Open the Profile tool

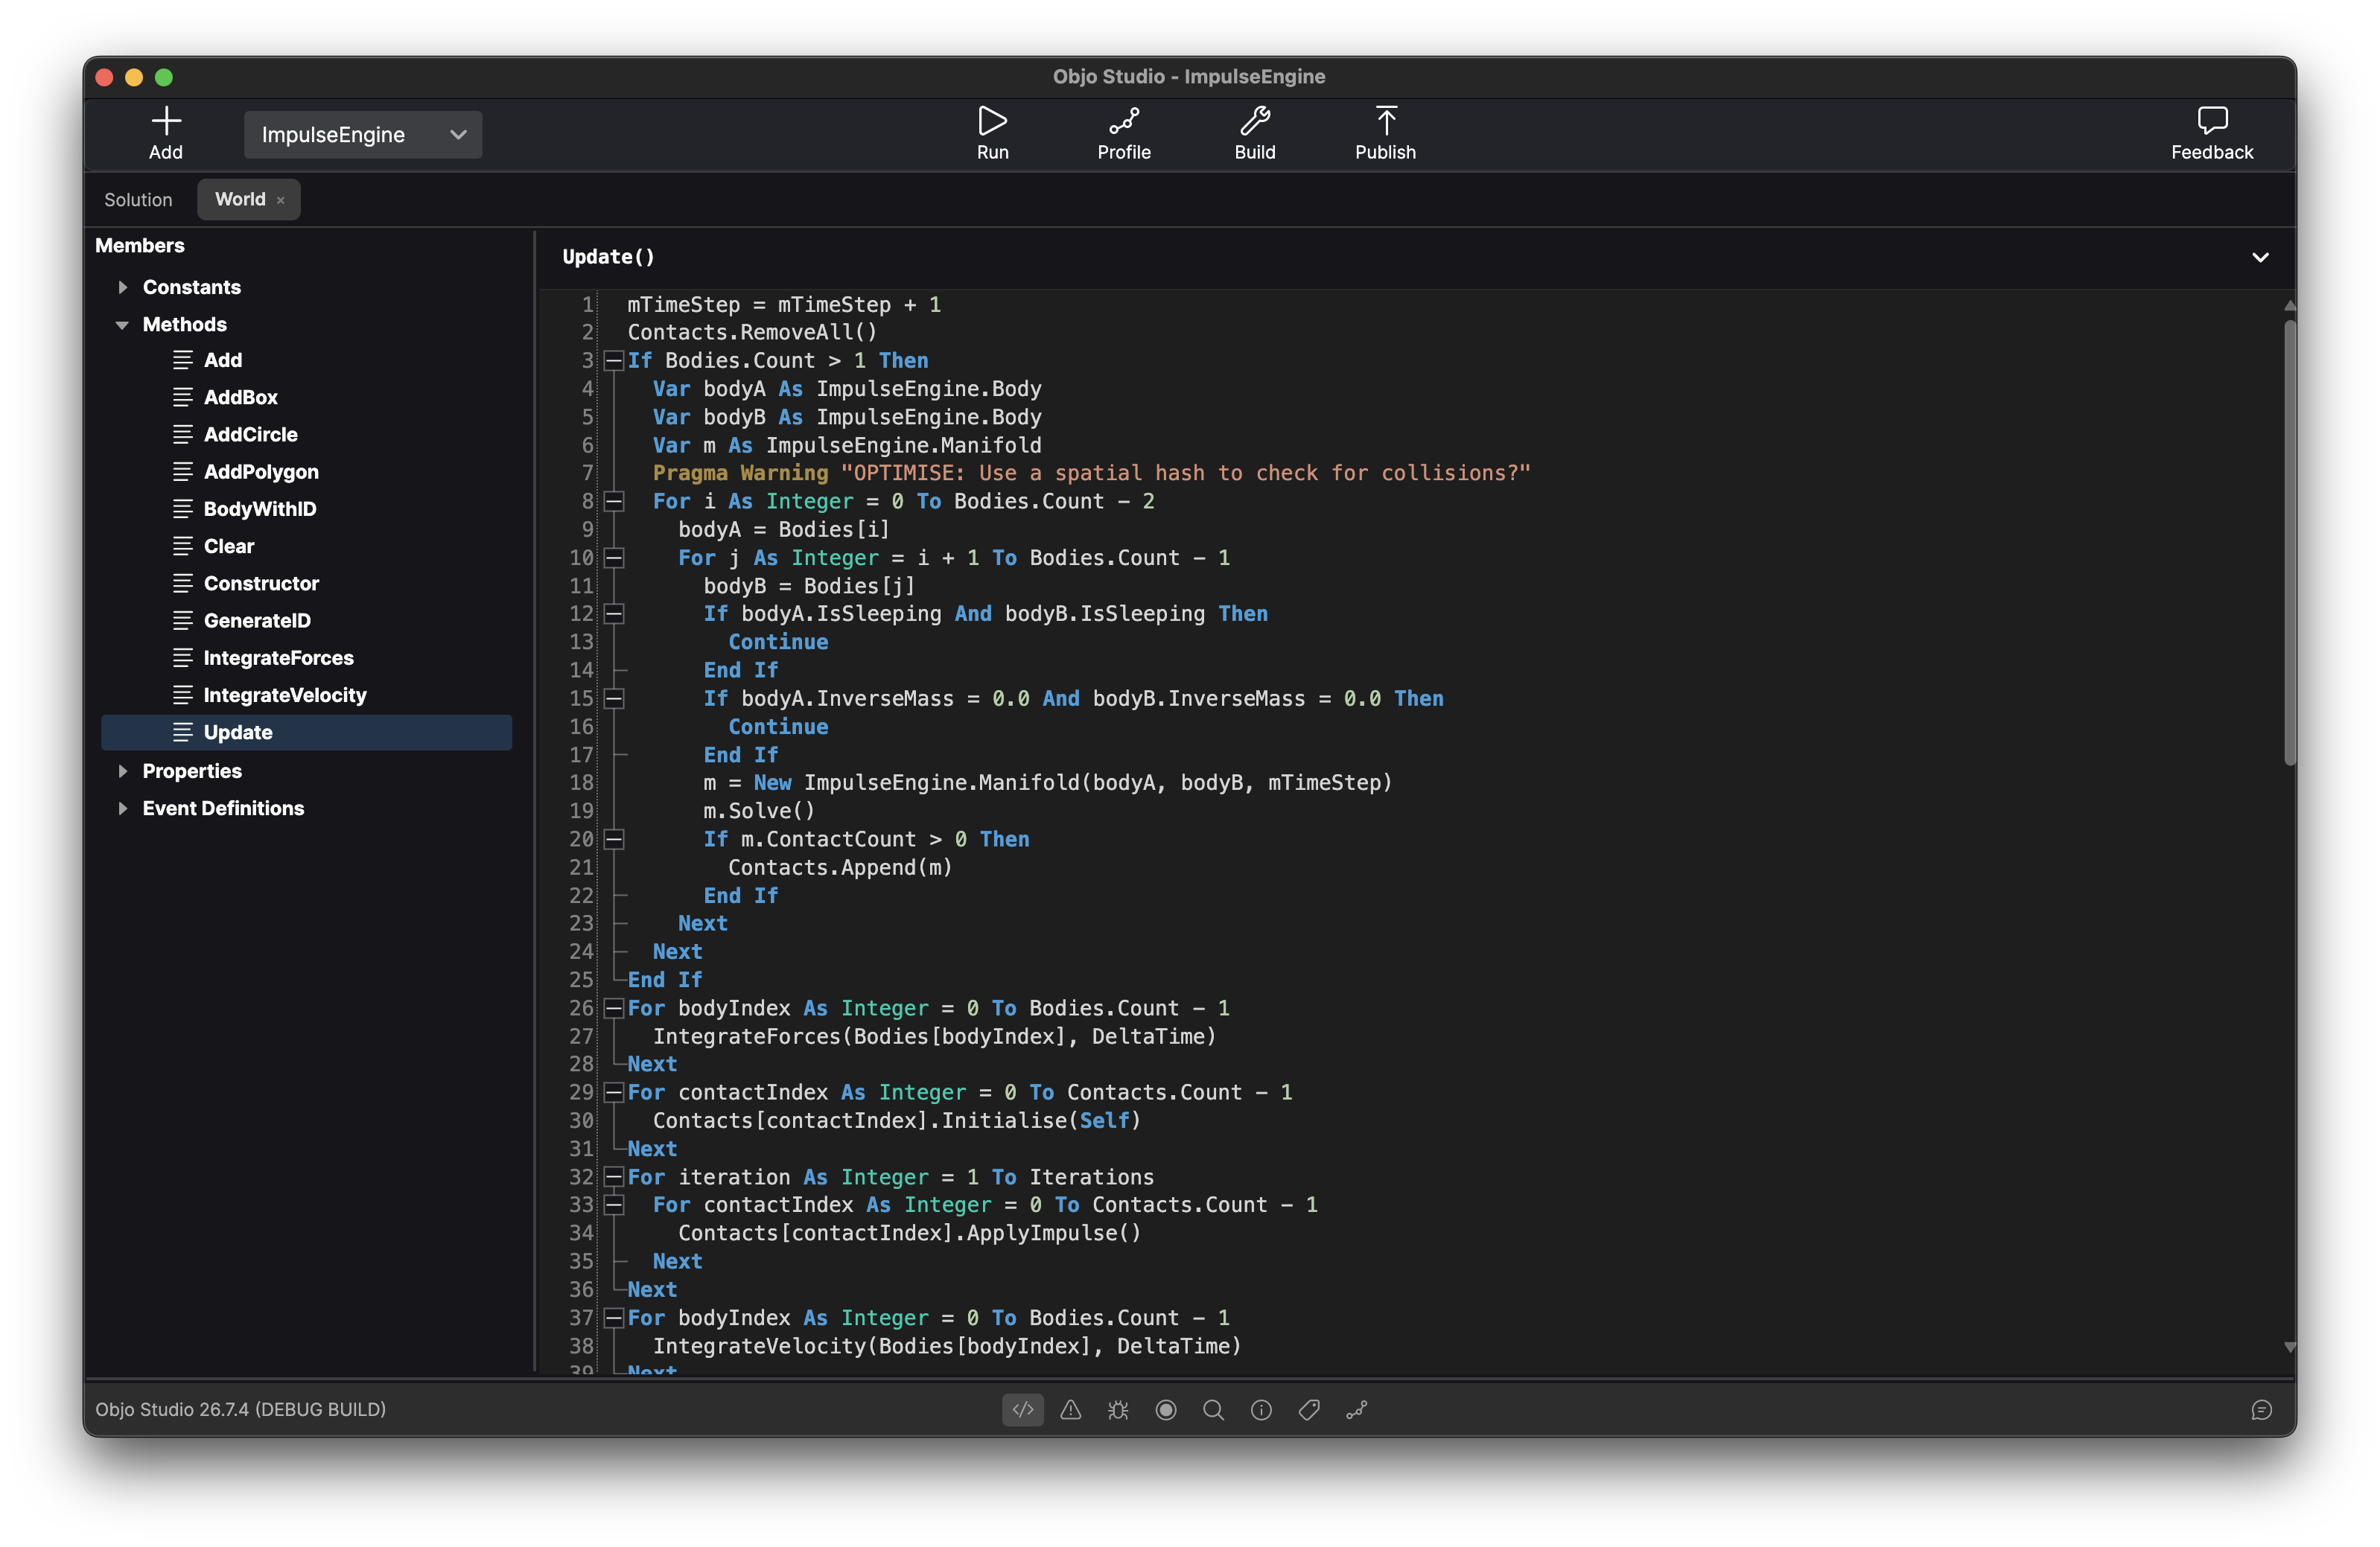(x=1123, y=122)
